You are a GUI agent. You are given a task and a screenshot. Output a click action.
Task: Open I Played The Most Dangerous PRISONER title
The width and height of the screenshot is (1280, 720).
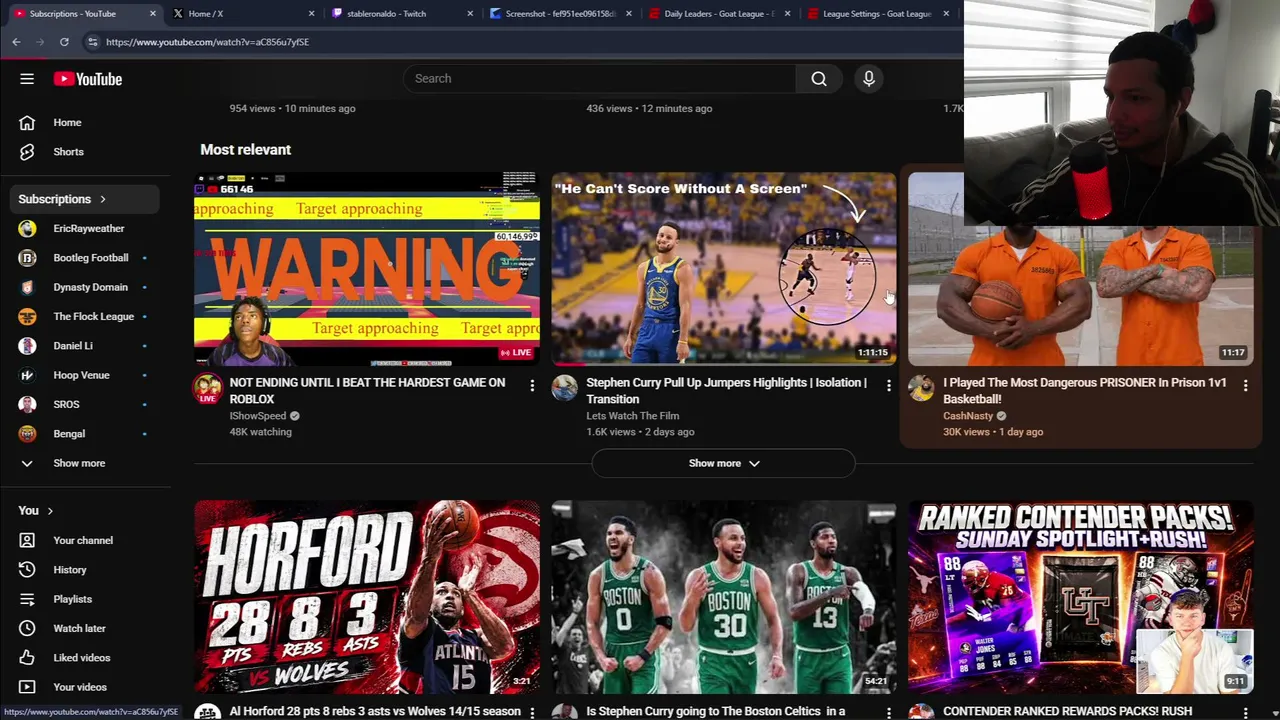[1084, 391]
